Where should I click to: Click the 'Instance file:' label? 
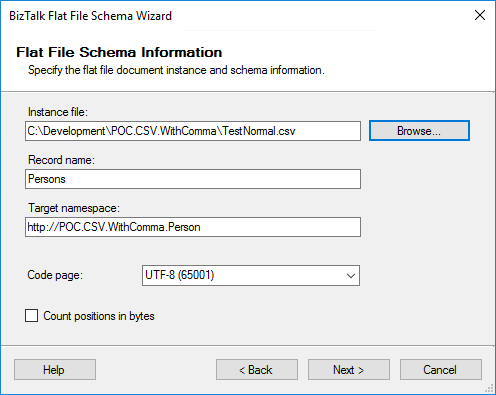coord(58,112)
